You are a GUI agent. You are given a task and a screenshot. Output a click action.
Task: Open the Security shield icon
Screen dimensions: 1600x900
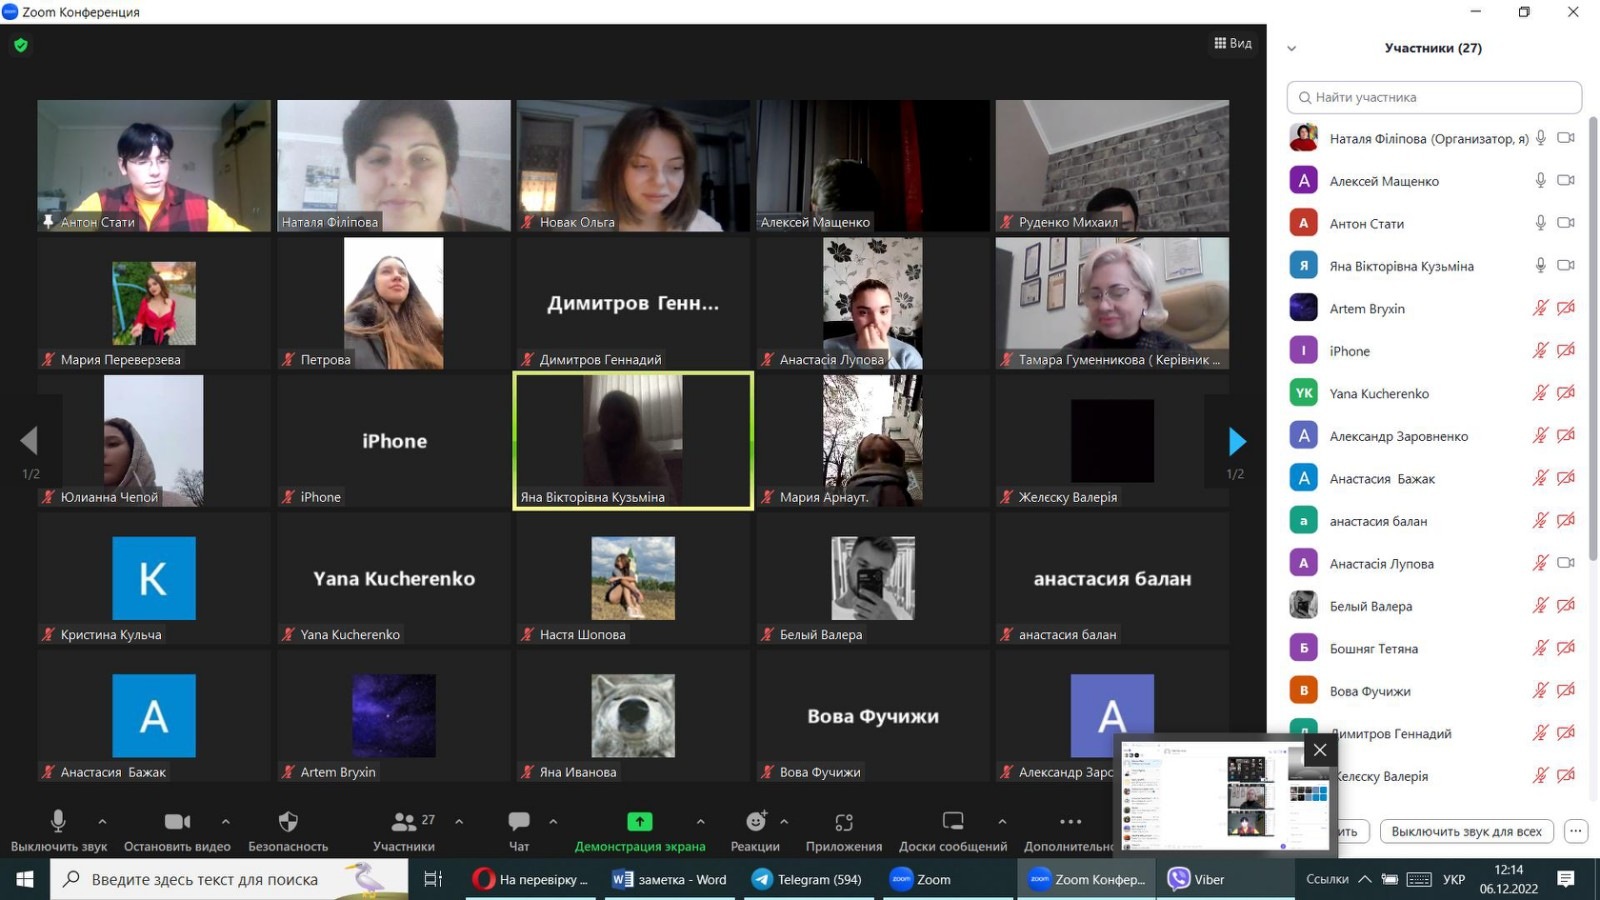click(x=288, y=822)
